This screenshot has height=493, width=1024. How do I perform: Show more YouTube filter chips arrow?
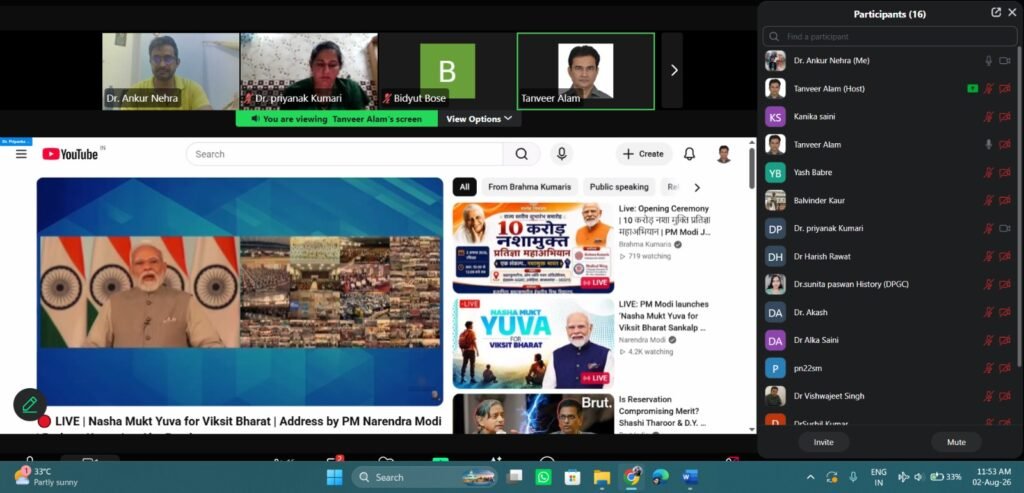[697, 187]
